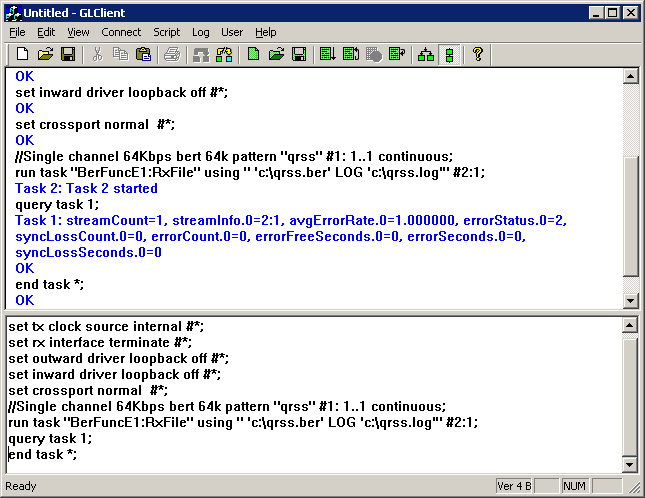This screenshot has height=498, width=645.
Task: Minimize the GLClient window
Action: [596, 13]
